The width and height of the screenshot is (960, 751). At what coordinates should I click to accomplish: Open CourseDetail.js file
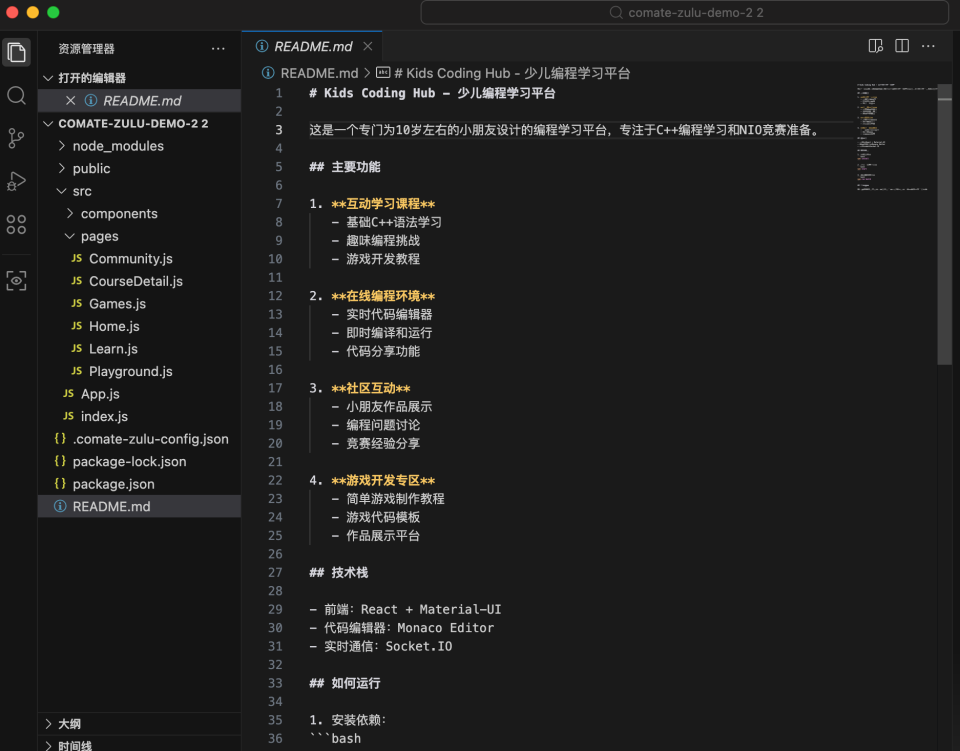pyautogui.click(x=140, y=282)
